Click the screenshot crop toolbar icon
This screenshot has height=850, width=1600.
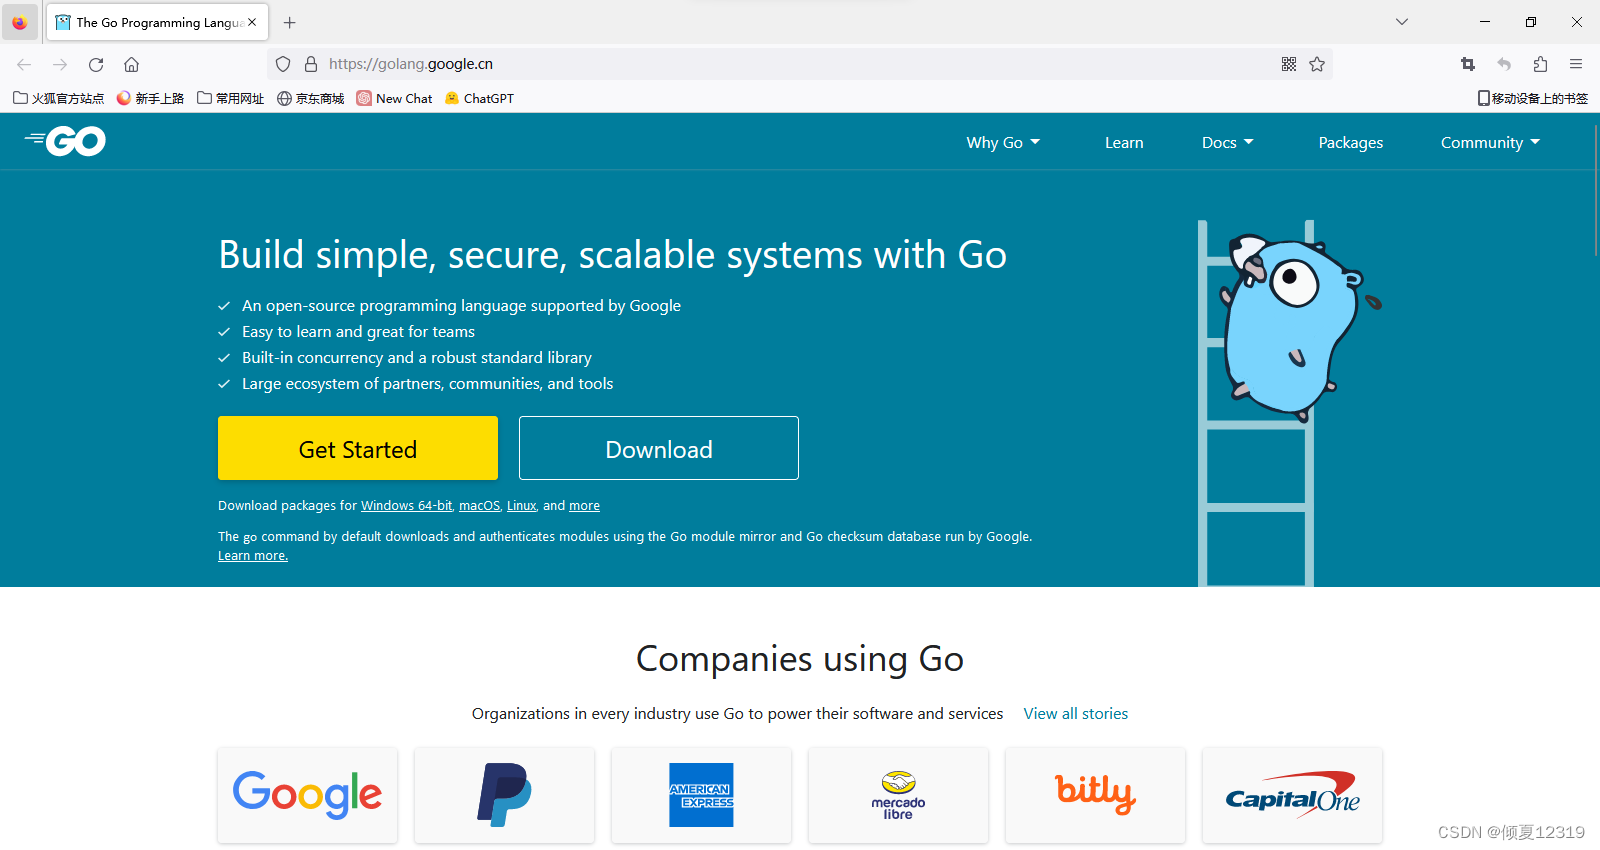[1468, 64]
